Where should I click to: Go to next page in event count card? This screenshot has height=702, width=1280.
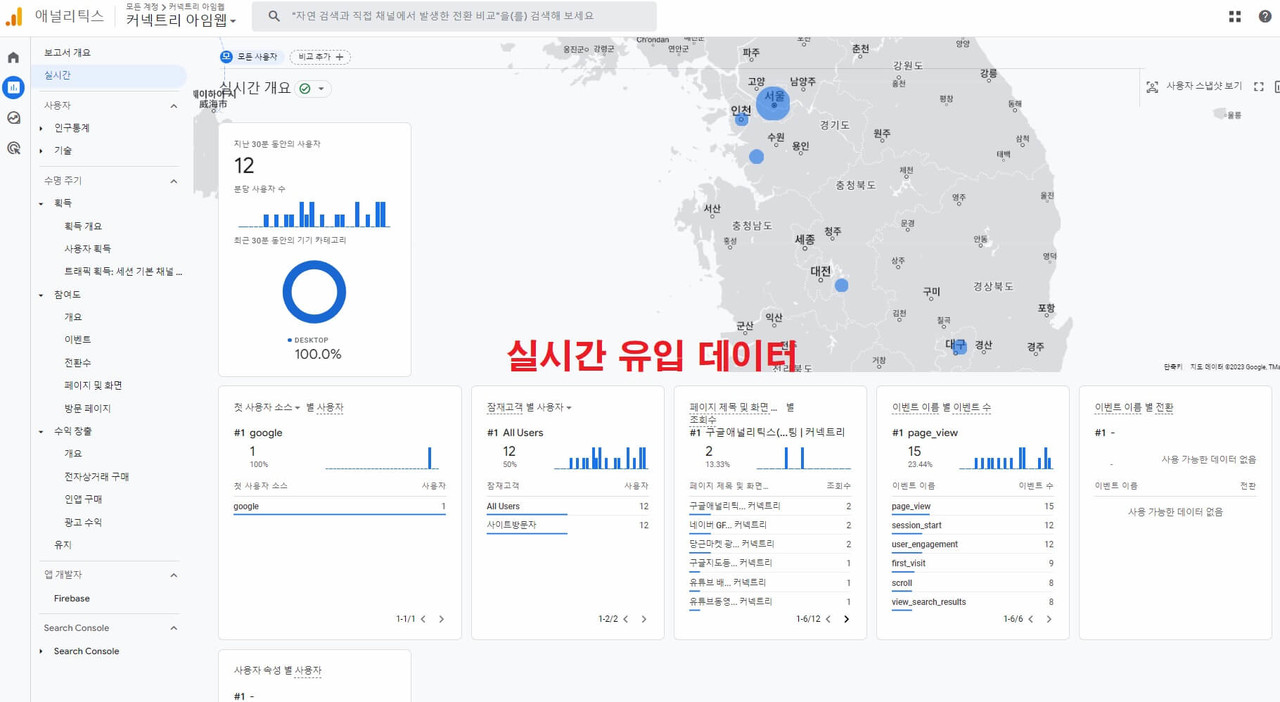coord(1049,619)
